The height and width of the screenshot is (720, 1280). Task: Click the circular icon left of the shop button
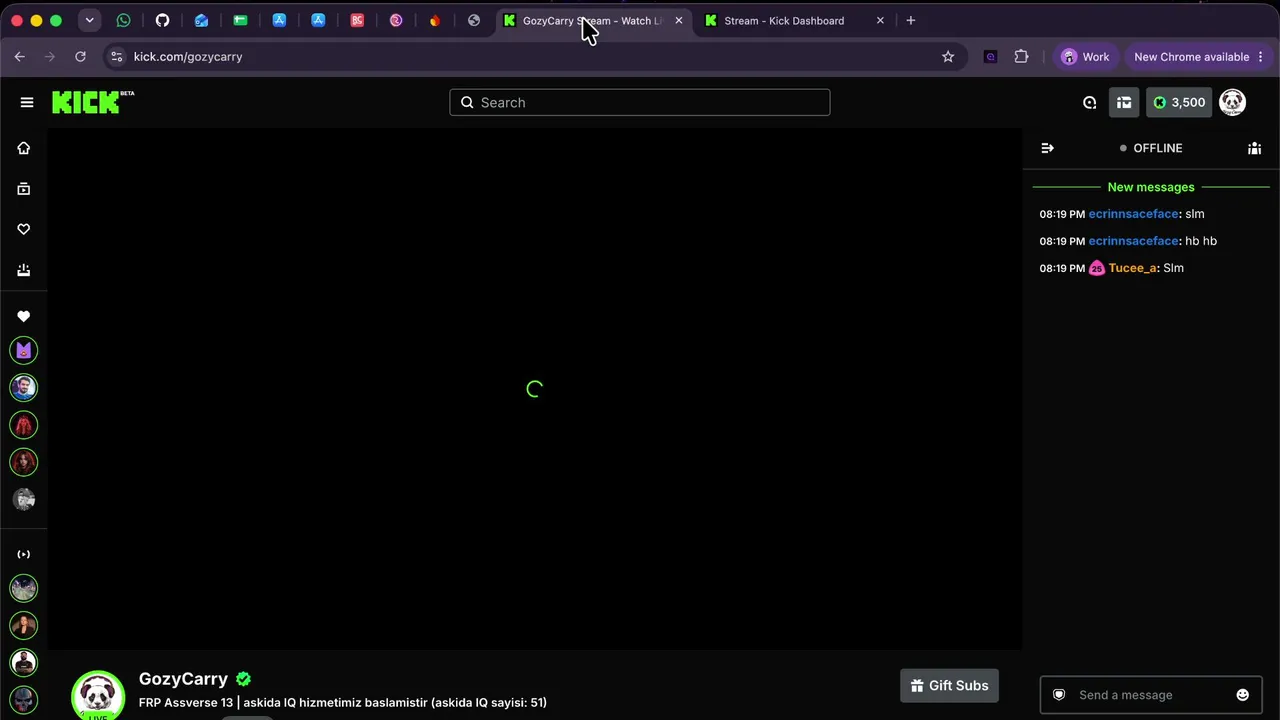(x=1090, y=102)
